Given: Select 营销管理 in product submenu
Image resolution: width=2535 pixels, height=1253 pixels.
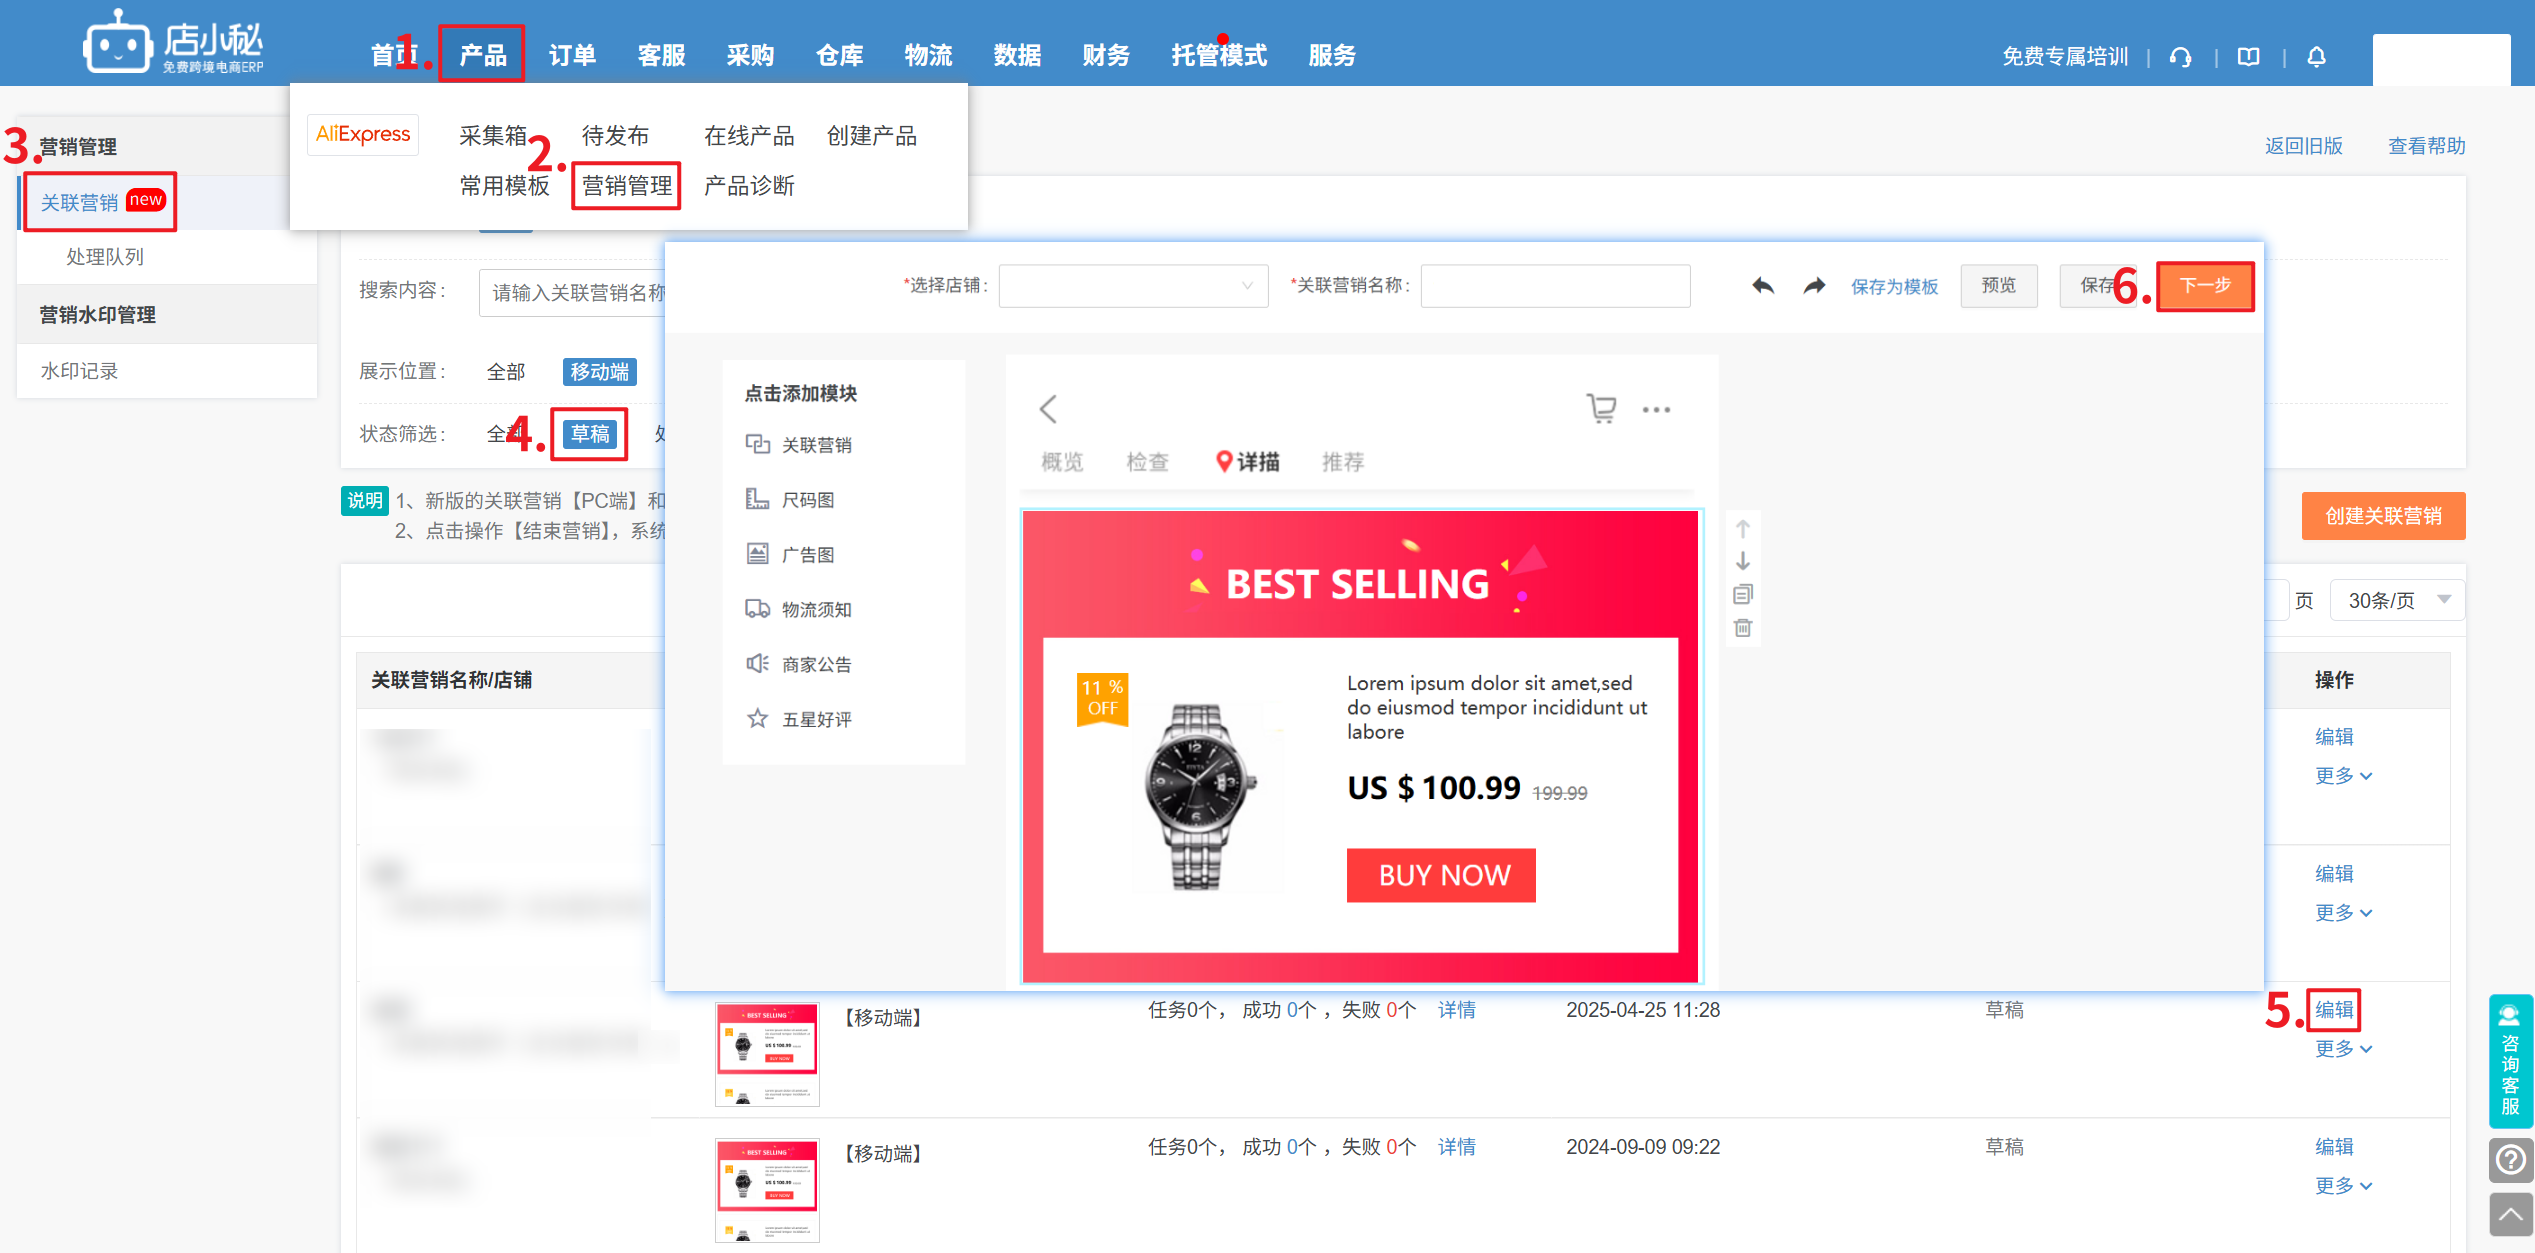Looking at the screenshot, I should pos(627,186).
